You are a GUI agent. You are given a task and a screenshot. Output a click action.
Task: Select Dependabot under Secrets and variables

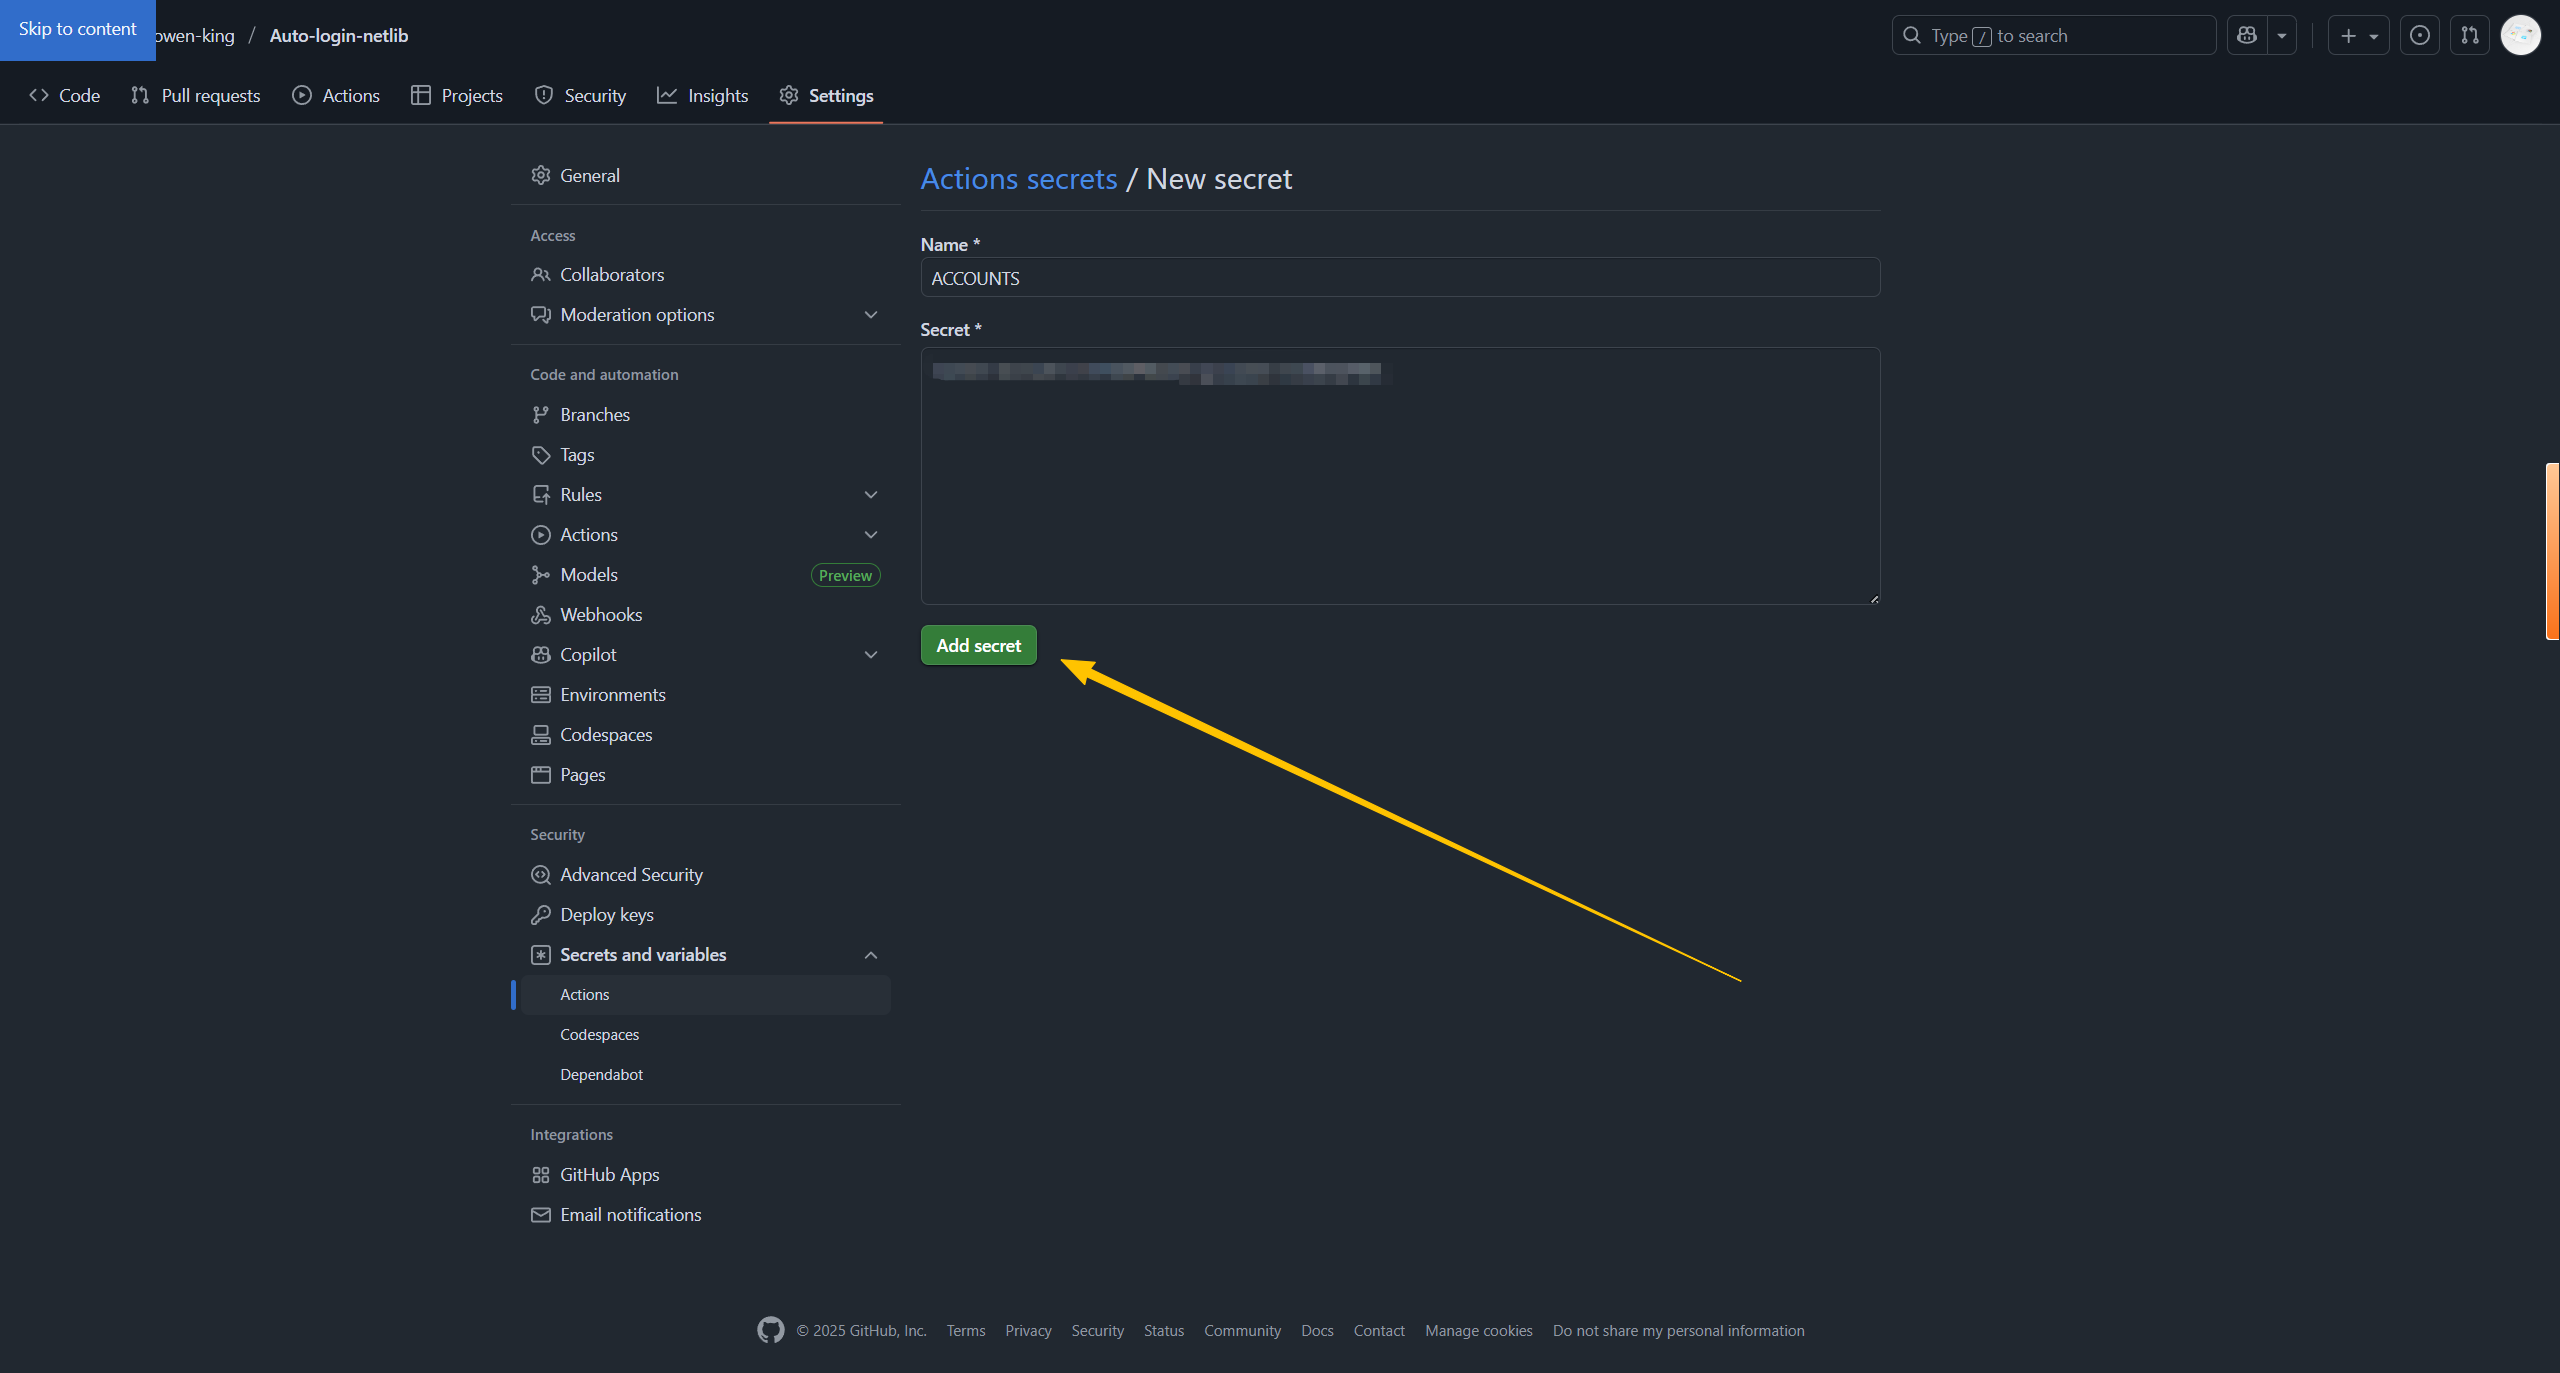click(601, 1075)
